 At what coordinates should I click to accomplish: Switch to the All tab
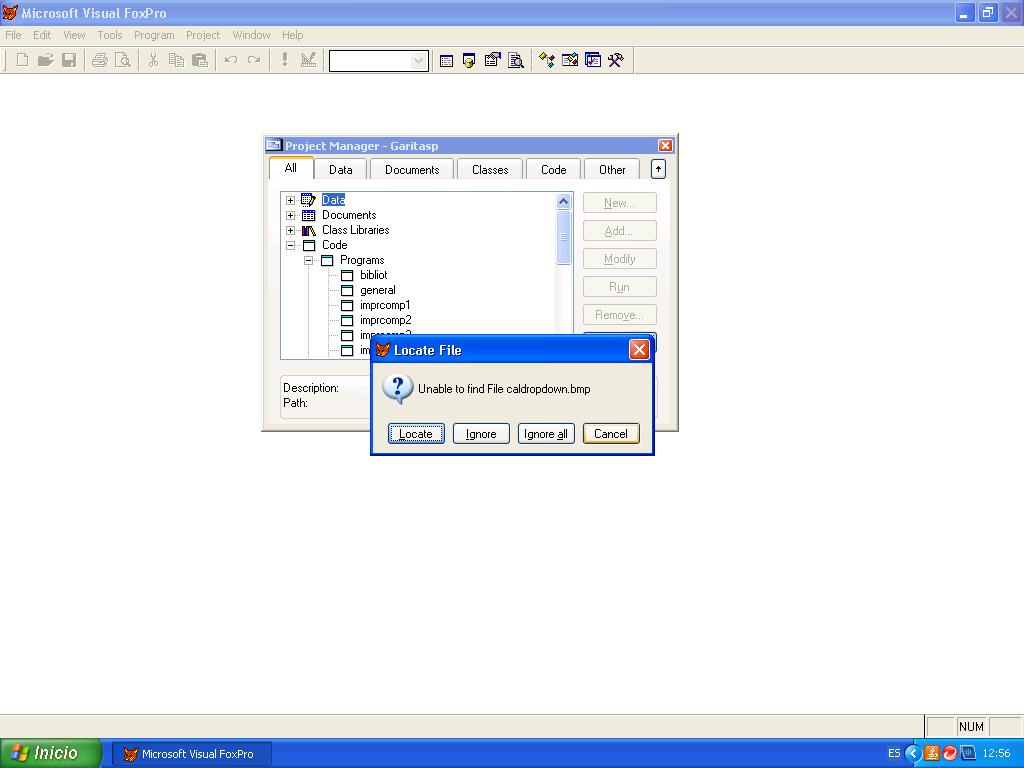[291, 168]
